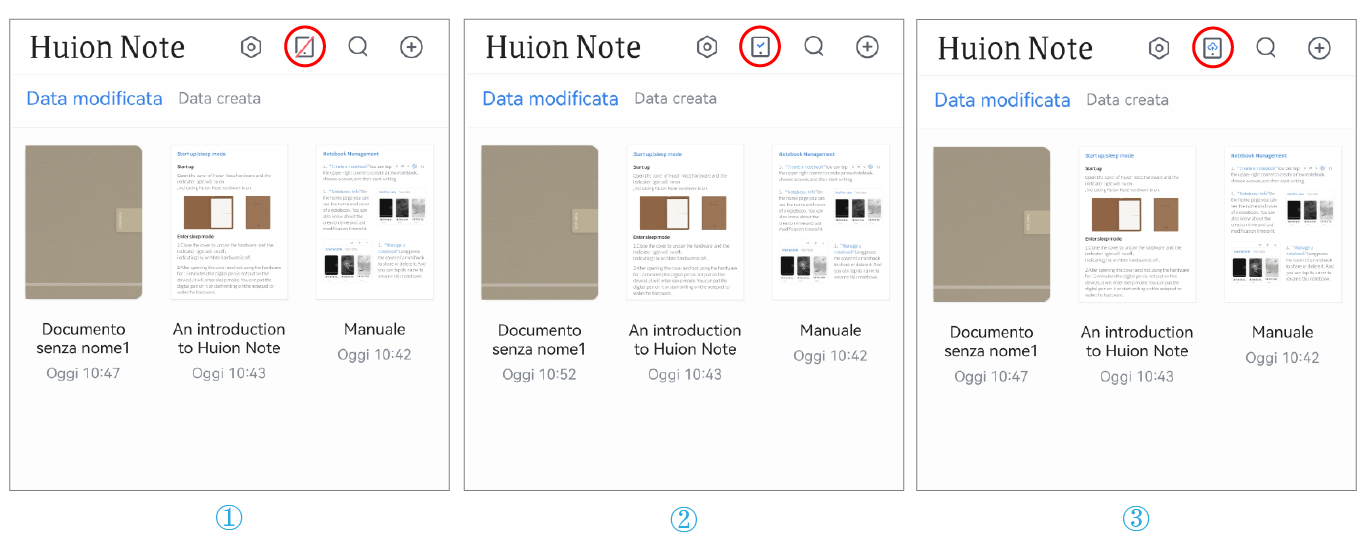1366x548 pixels.
Task: Click An introduction to Huion Note title in panel ①
Action: click(229, 338)
